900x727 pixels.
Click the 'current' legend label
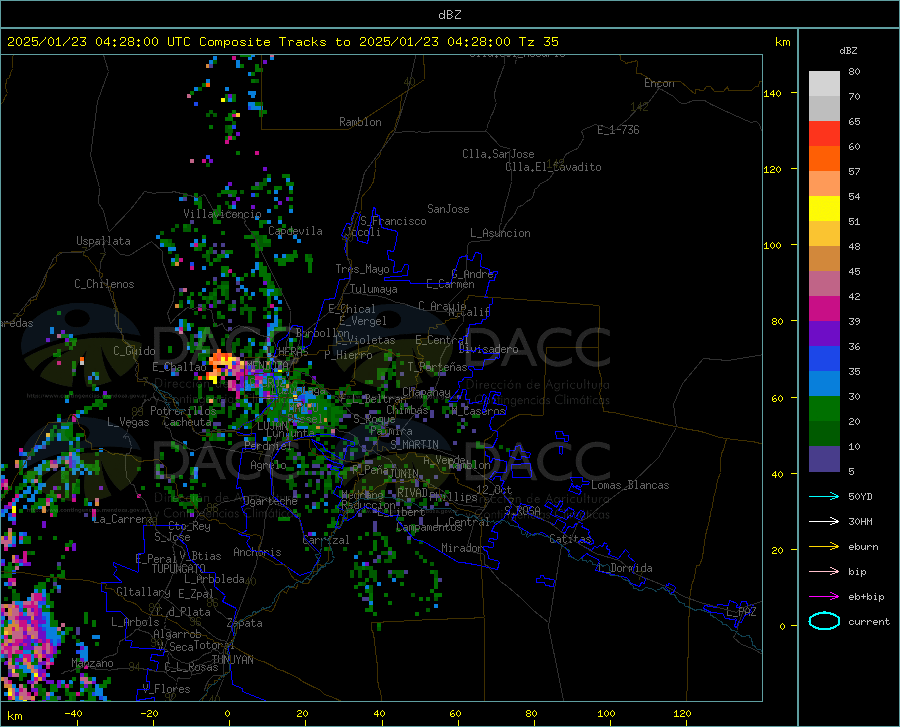click(x=869, y=621)
